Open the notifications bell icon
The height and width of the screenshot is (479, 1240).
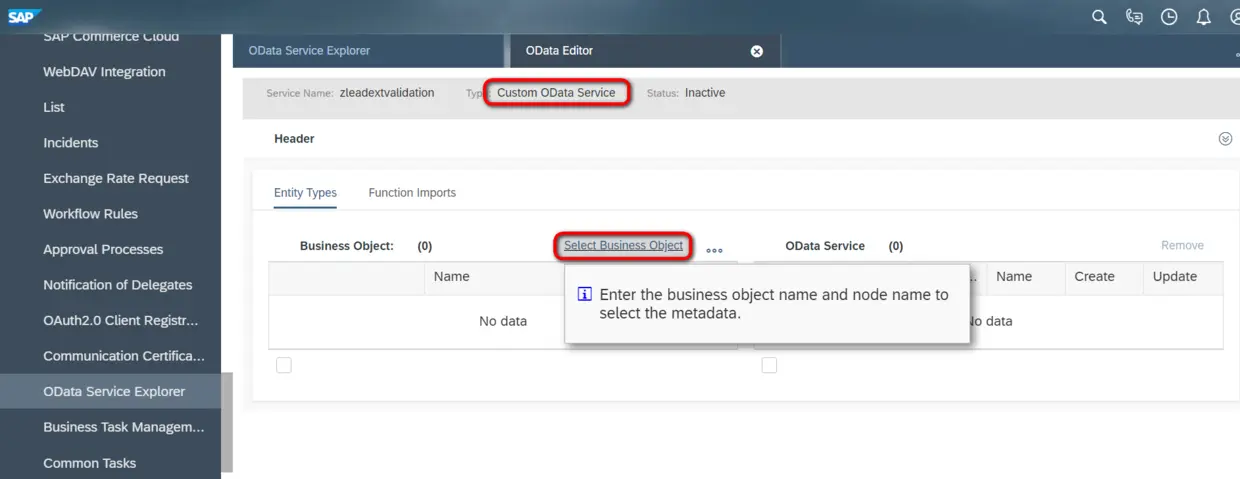click(1204, 17)
